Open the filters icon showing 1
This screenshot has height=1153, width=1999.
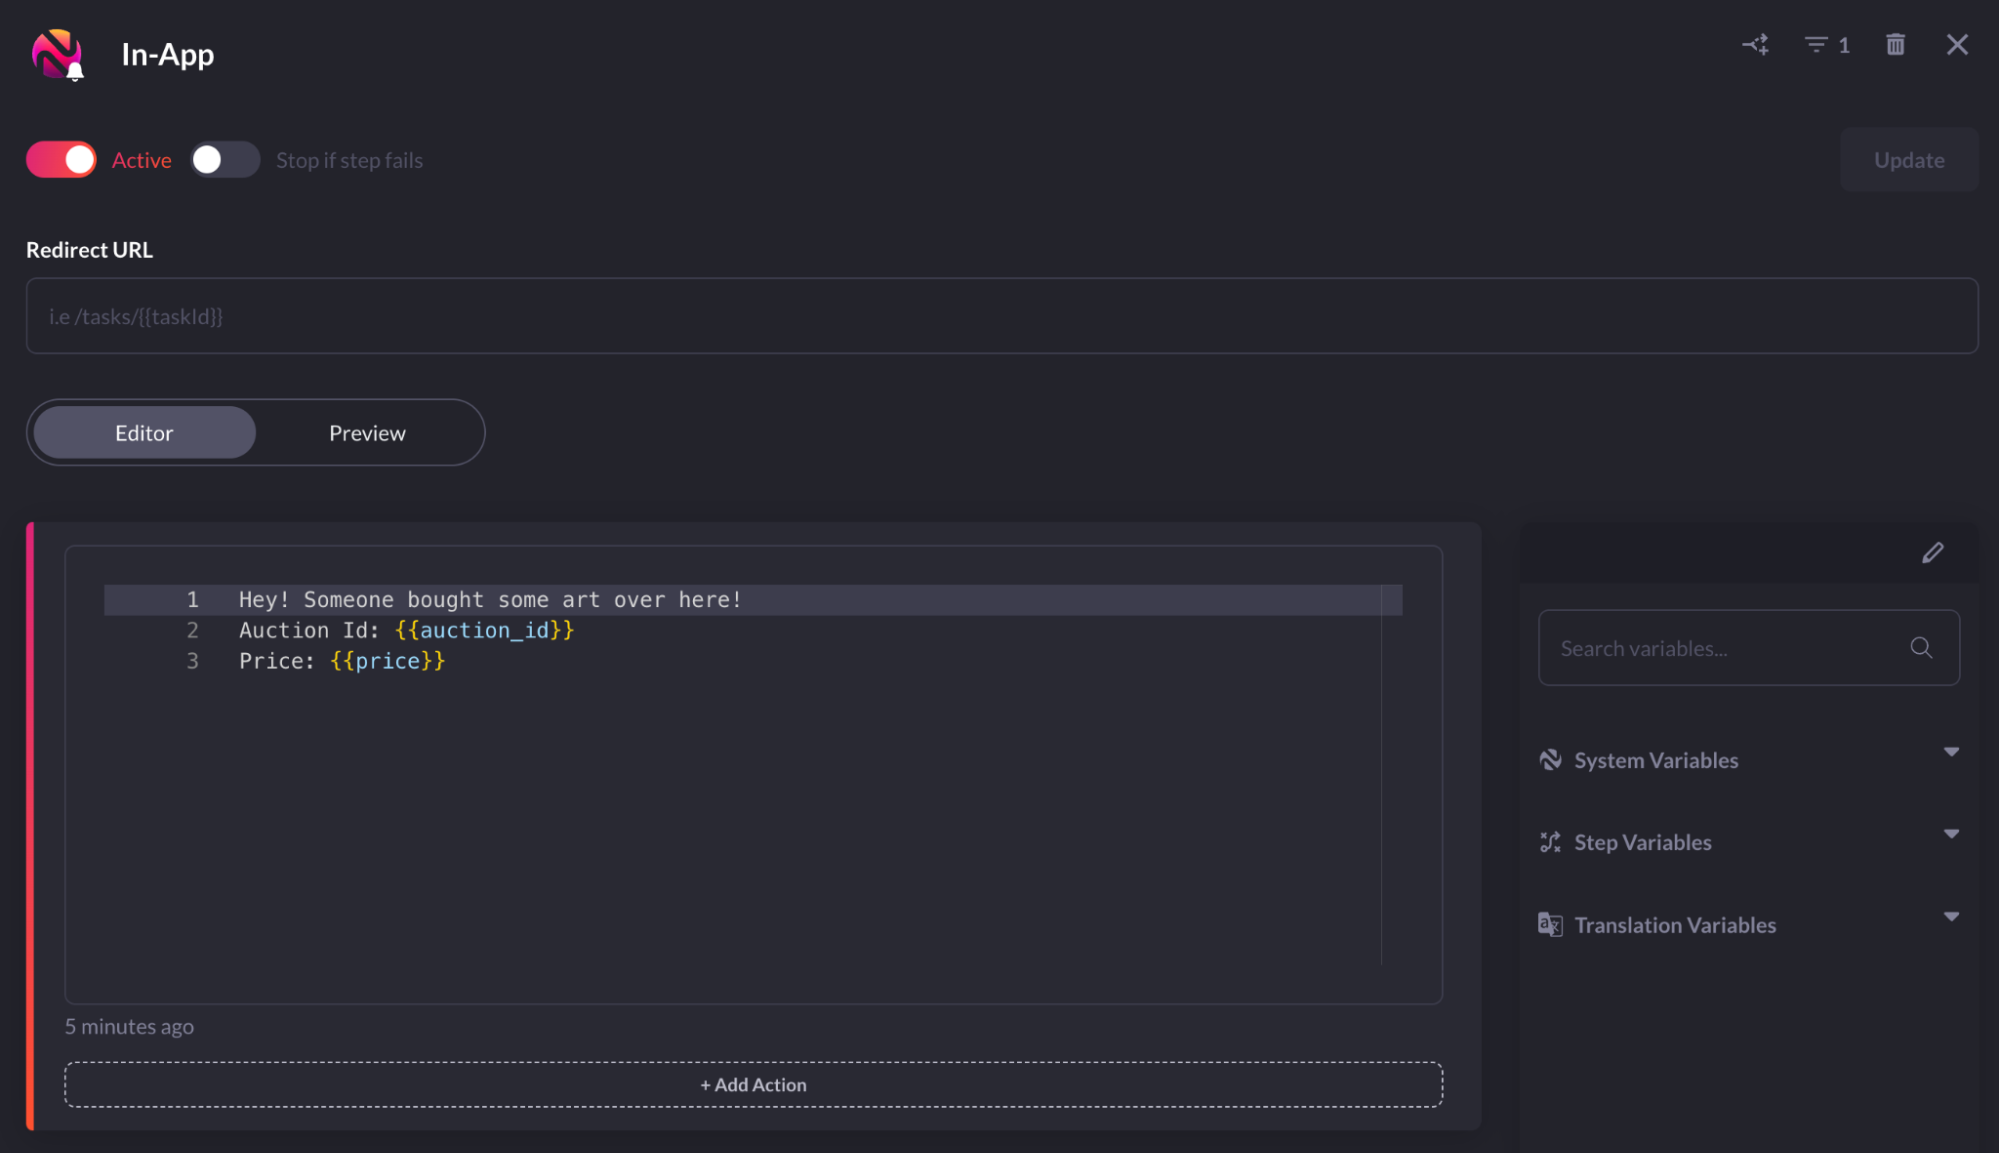coord(1826,45)
